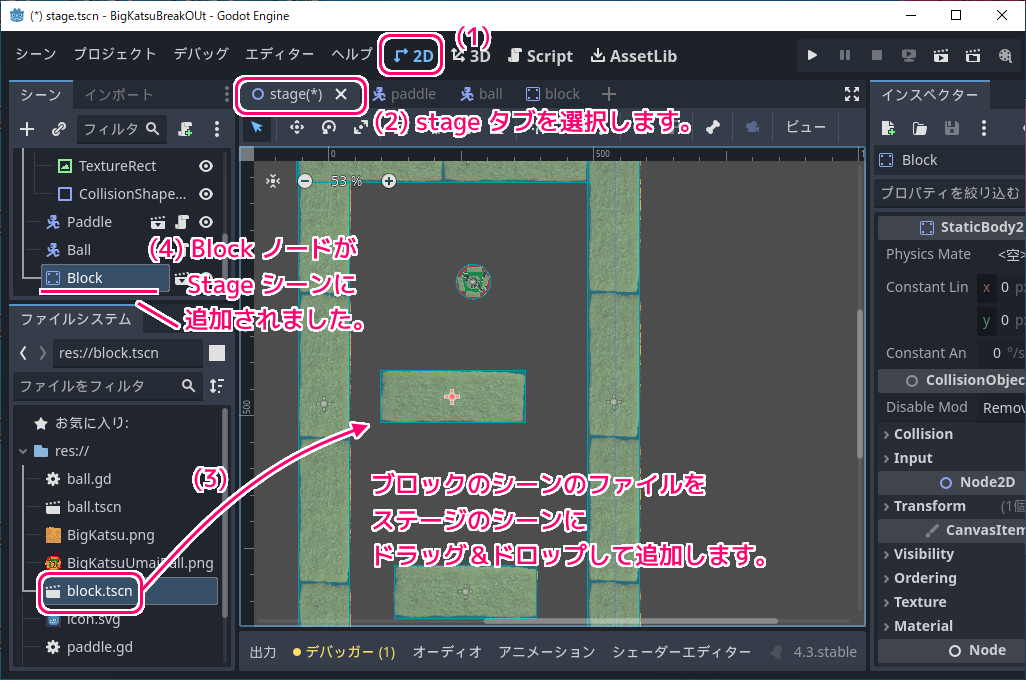Zoom out with the minus button
The width and height of the screenshot is (1026, 680).
[305, 181]
